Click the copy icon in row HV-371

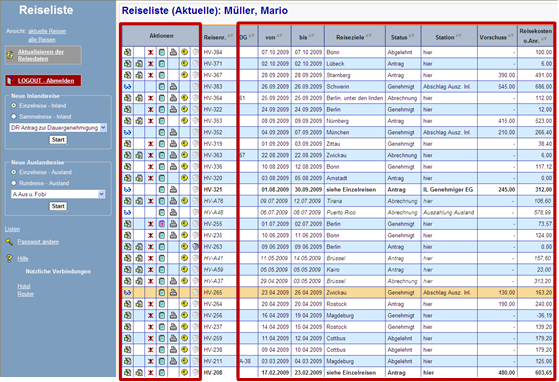pos(139,64)
